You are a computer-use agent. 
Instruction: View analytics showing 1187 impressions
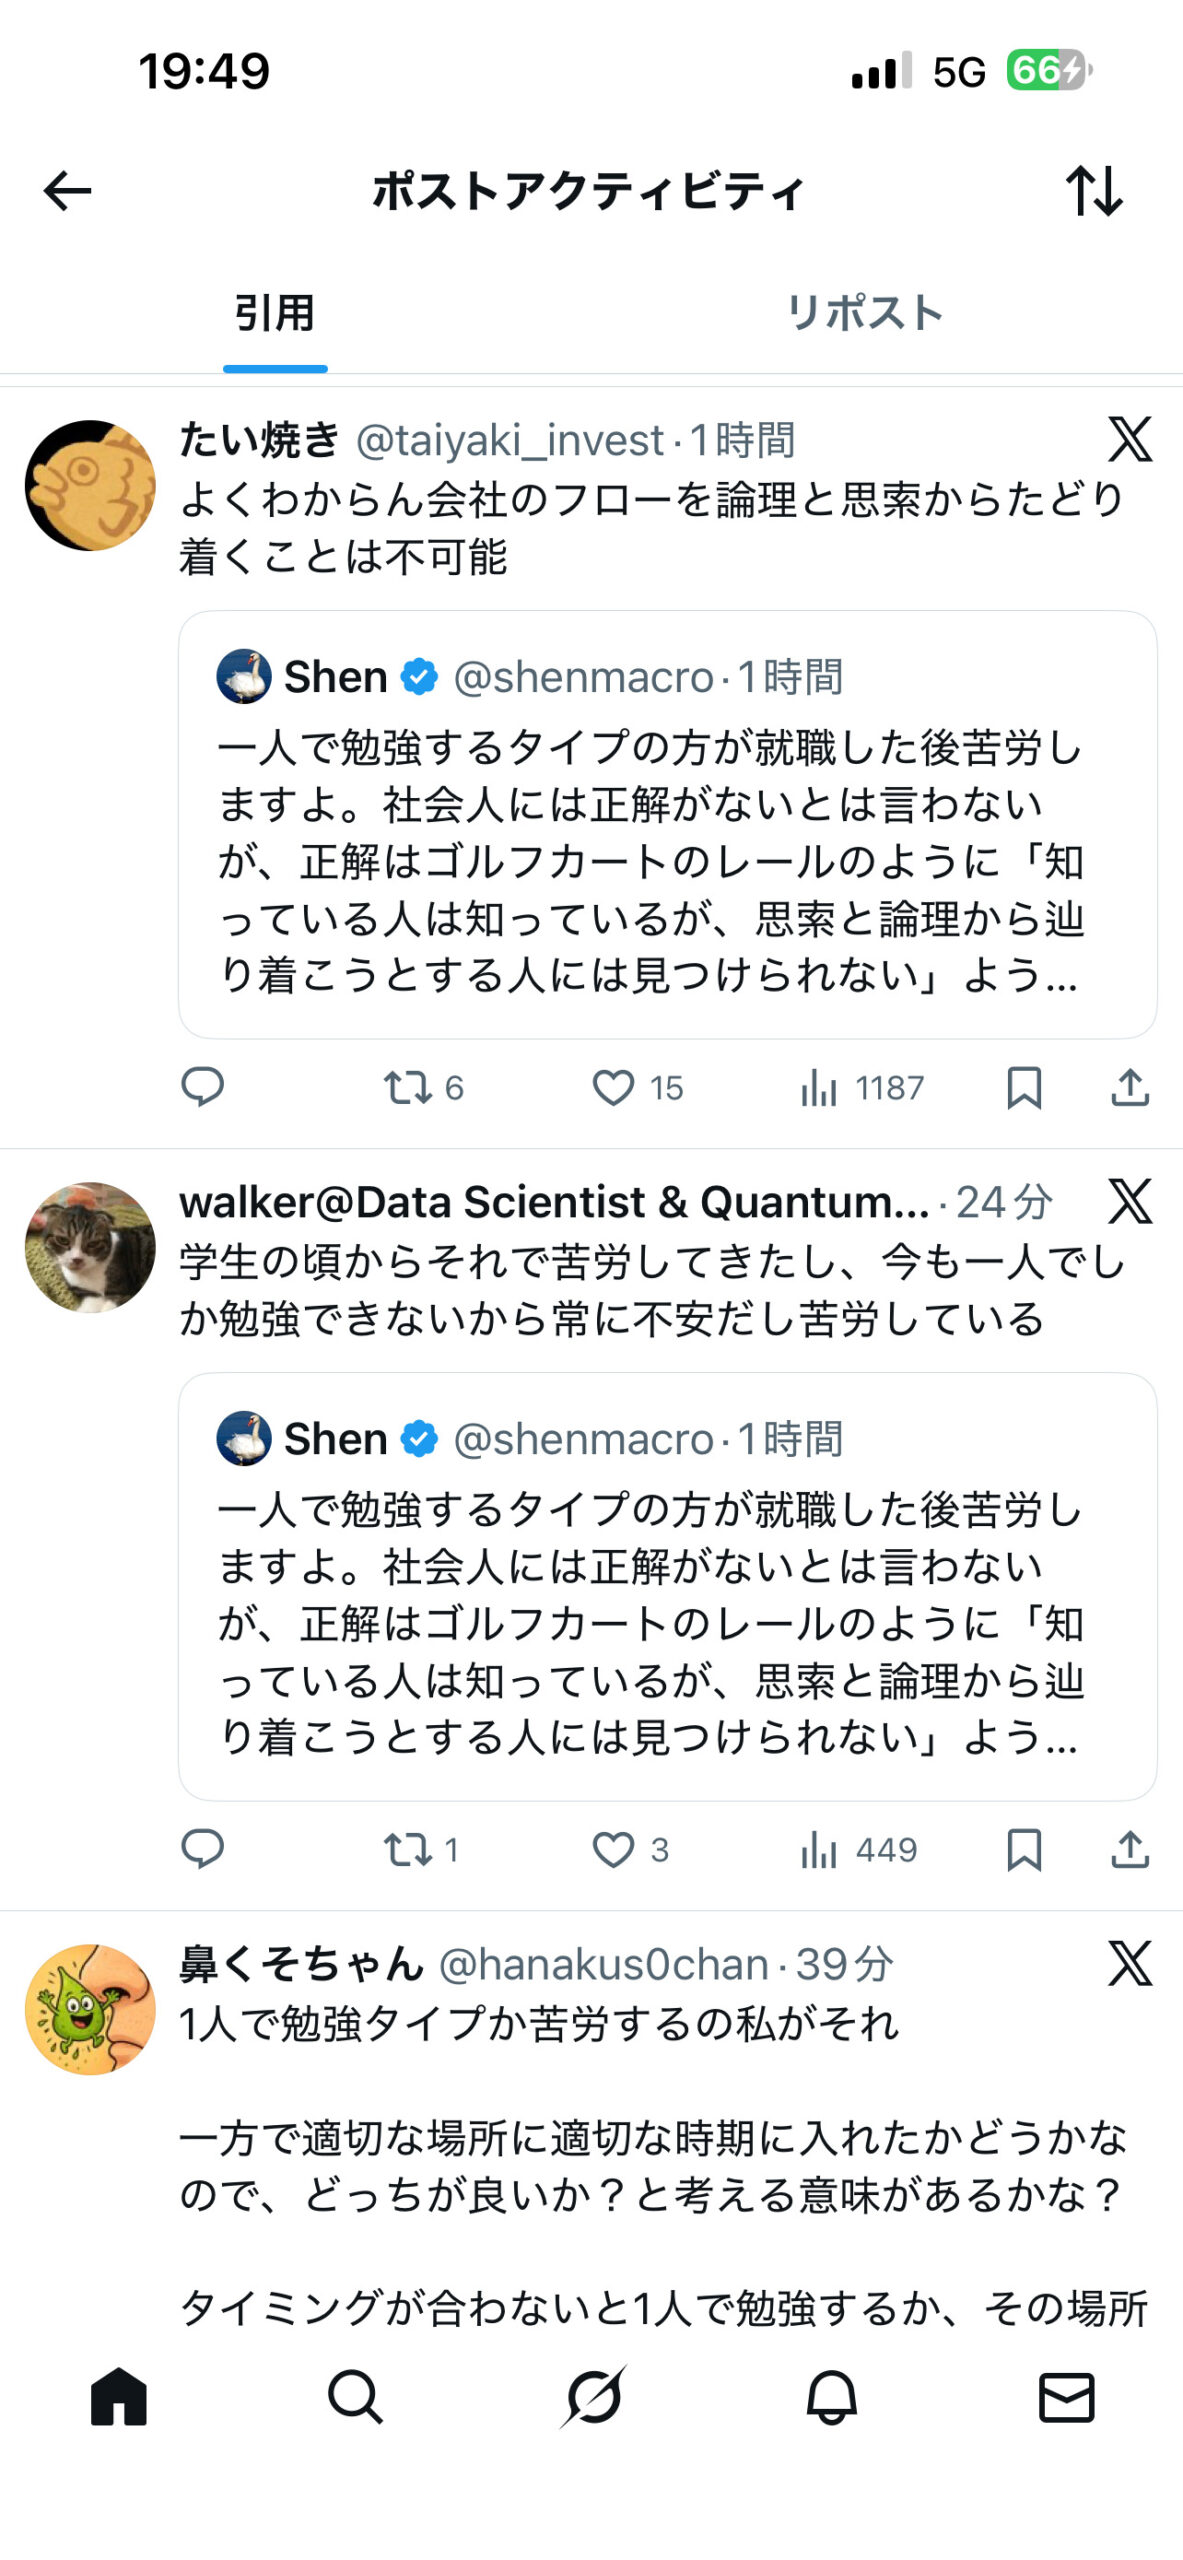[861, 1087]
